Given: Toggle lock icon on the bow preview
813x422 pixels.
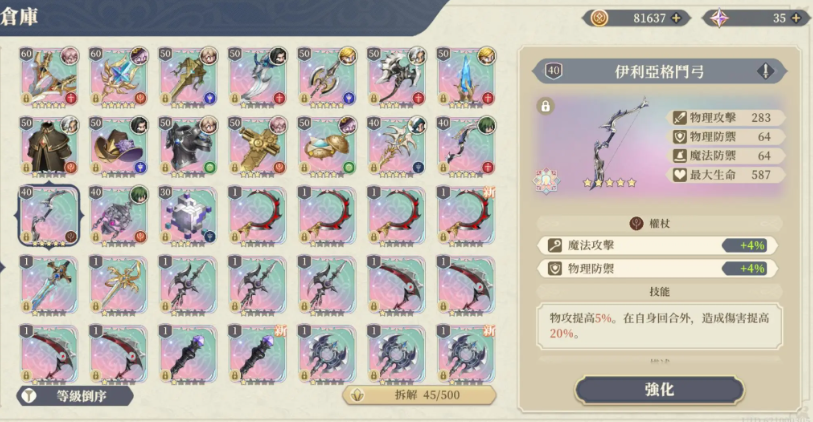Looking at the screenshot, I should (545, 106).
